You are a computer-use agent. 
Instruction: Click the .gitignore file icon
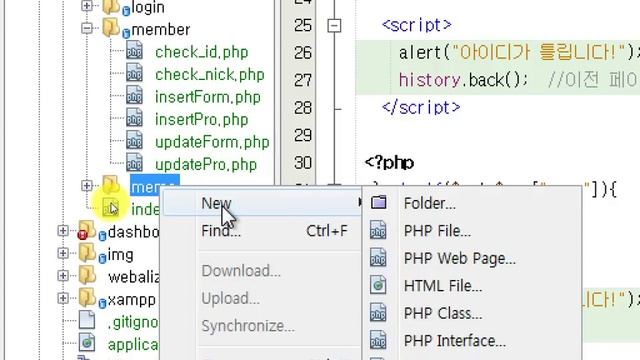[87, 320]
